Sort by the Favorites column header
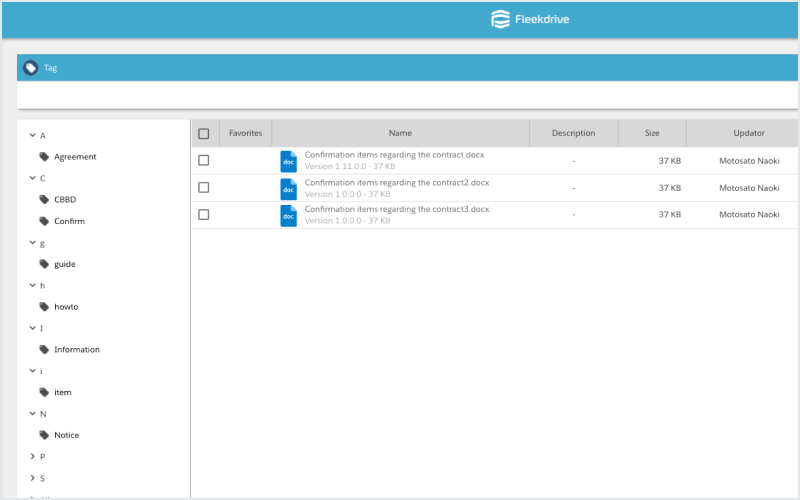 coord(245,133)
